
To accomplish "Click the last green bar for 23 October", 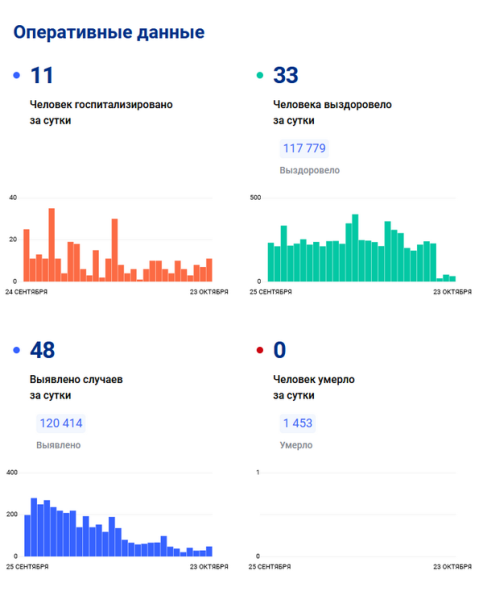I will click(x=453, y=279).
